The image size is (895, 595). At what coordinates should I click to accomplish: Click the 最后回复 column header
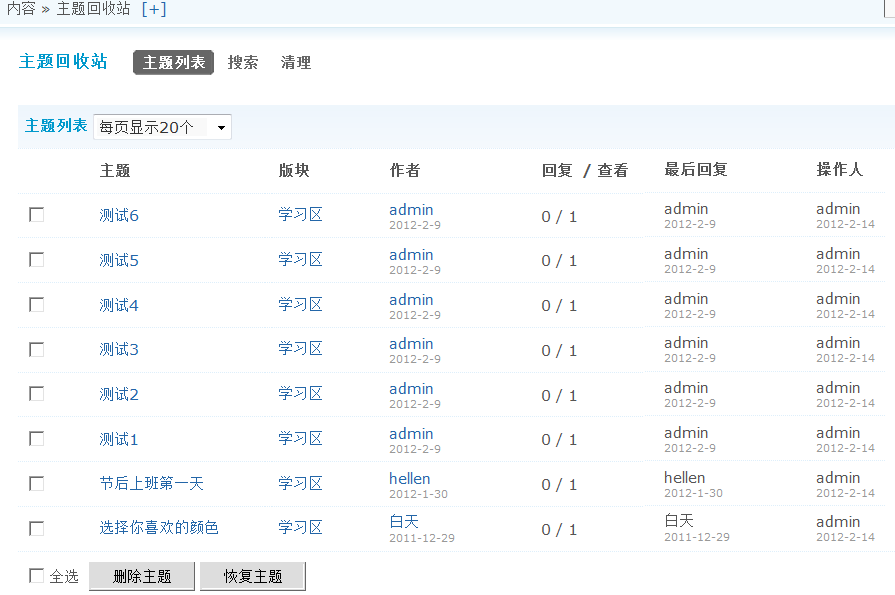695,170
